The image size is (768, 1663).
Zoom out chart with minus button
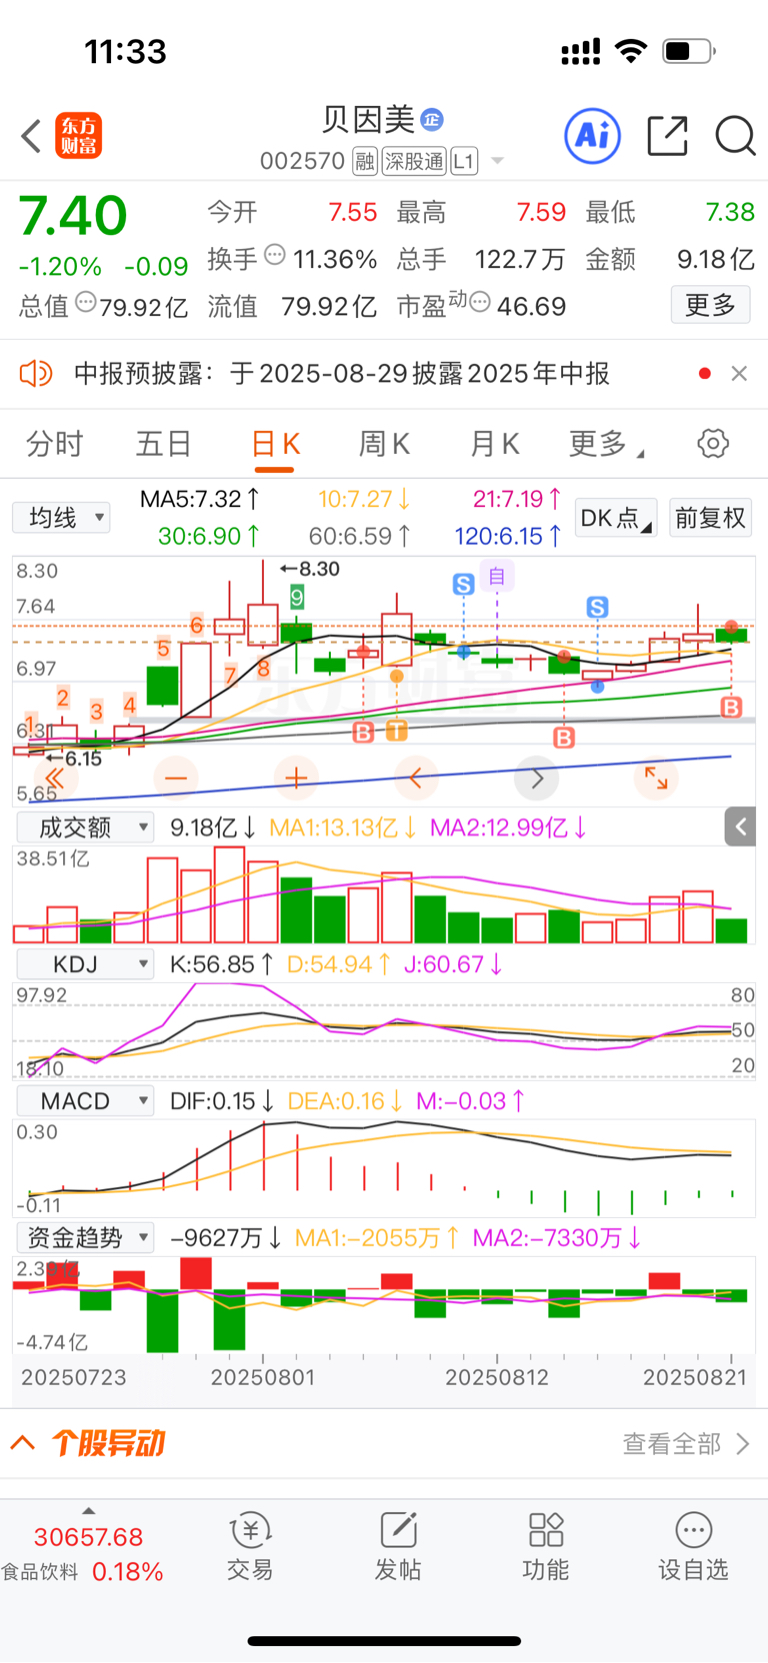(x=176, y=778)
